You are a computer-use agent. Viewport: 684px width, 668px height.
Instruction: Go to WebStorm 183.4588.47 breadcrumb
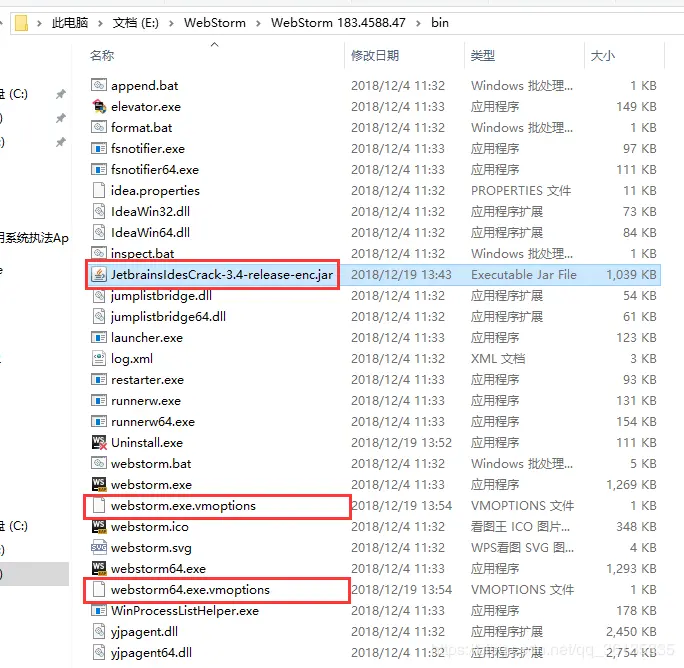(338, 23)
